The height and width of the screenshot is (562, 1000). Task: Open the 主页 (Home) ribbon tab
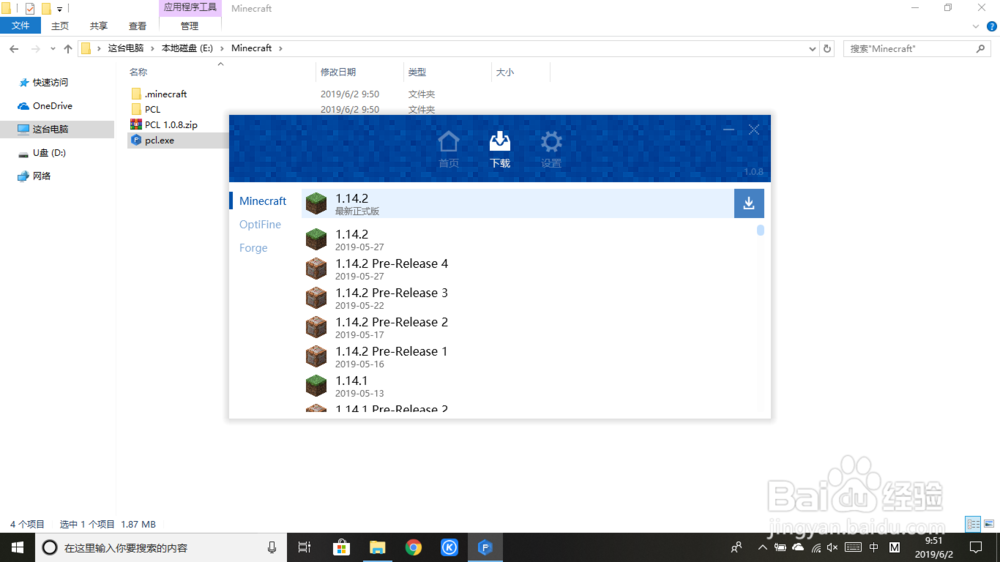(60, 26)
